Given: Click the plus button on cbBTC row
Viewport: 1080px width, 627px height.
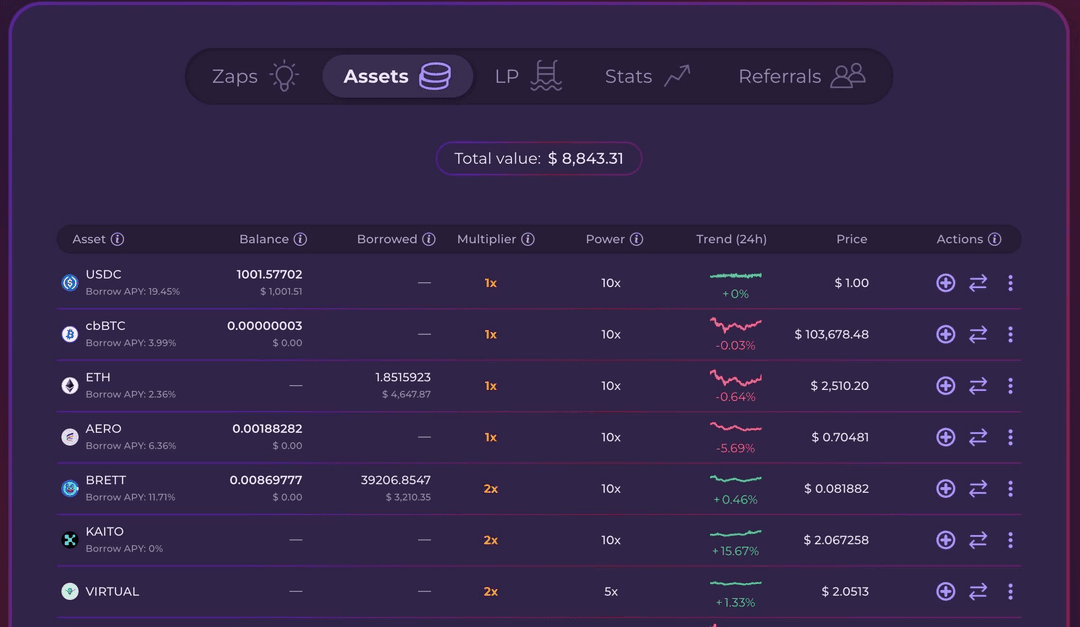Looking at the screenshot, I should [x=945, y=334].
